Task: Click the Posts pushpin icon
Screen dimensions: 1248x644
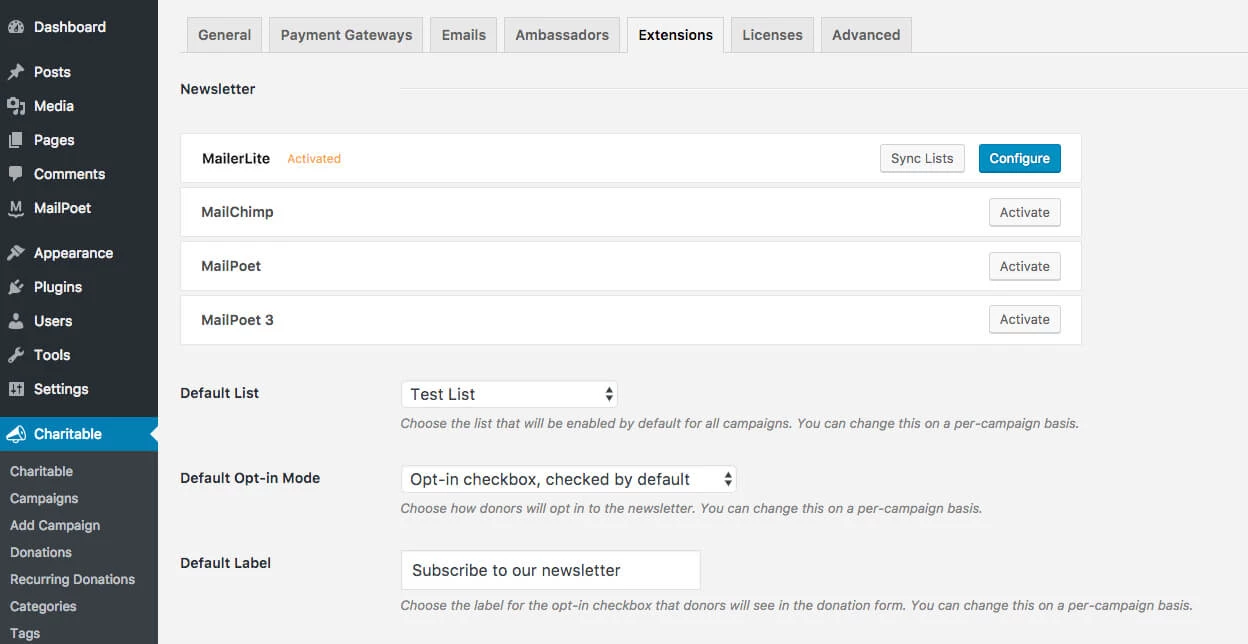Action: pos(16,72)
